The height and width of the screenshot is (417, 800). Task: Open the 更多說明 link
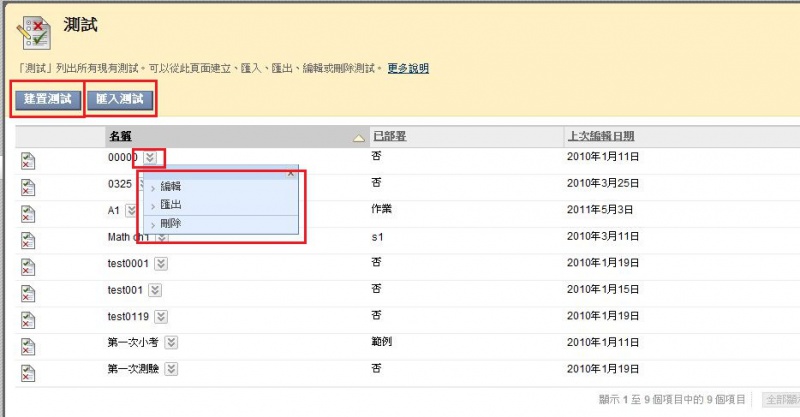(x=408, y=68)
